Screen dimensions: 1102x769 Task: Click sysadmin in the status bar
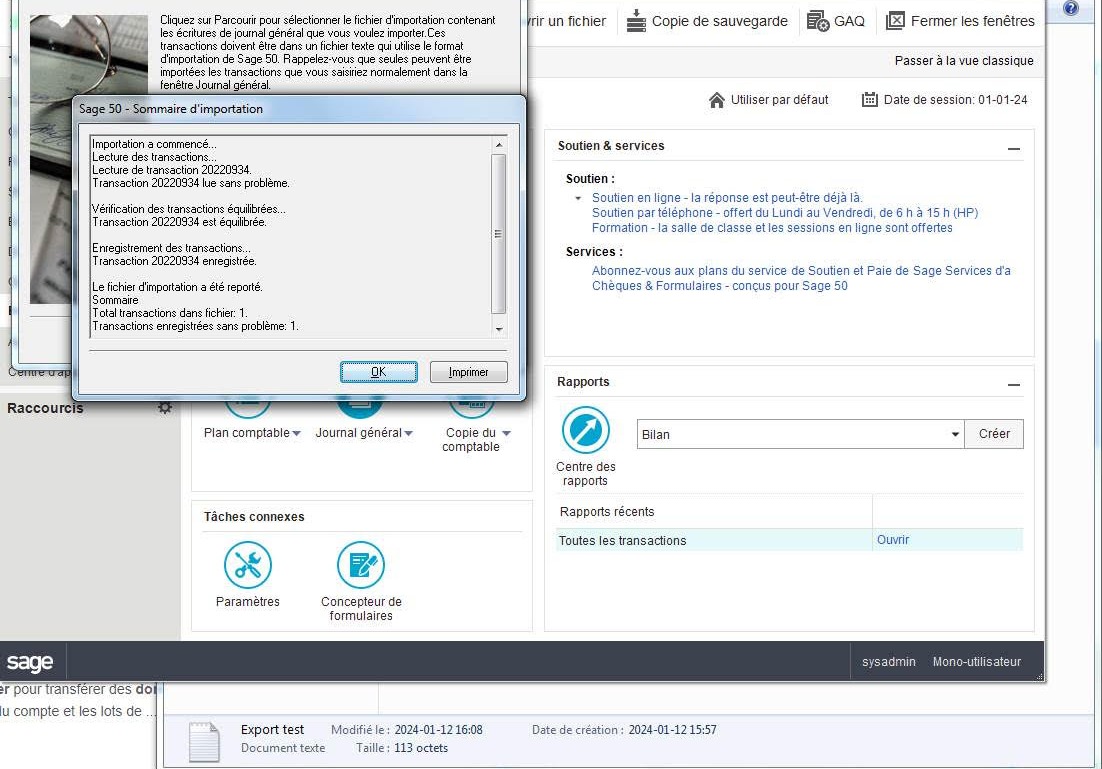pyautogui.click(x=888, y=662)
